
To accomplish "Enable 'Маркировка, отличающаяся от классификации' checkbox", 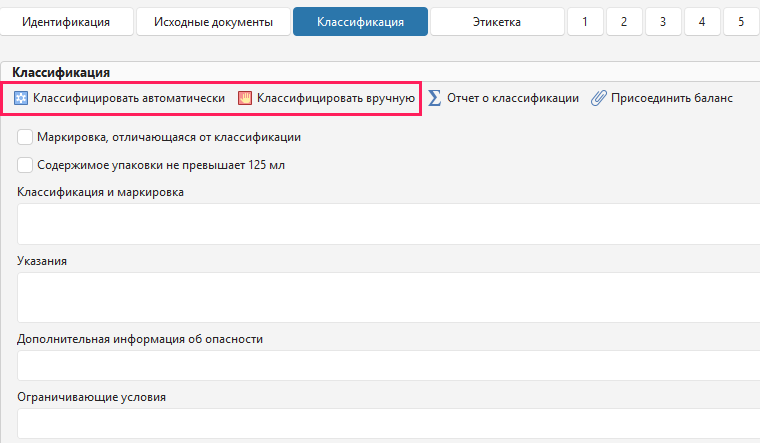I will (x=25, y=137).
